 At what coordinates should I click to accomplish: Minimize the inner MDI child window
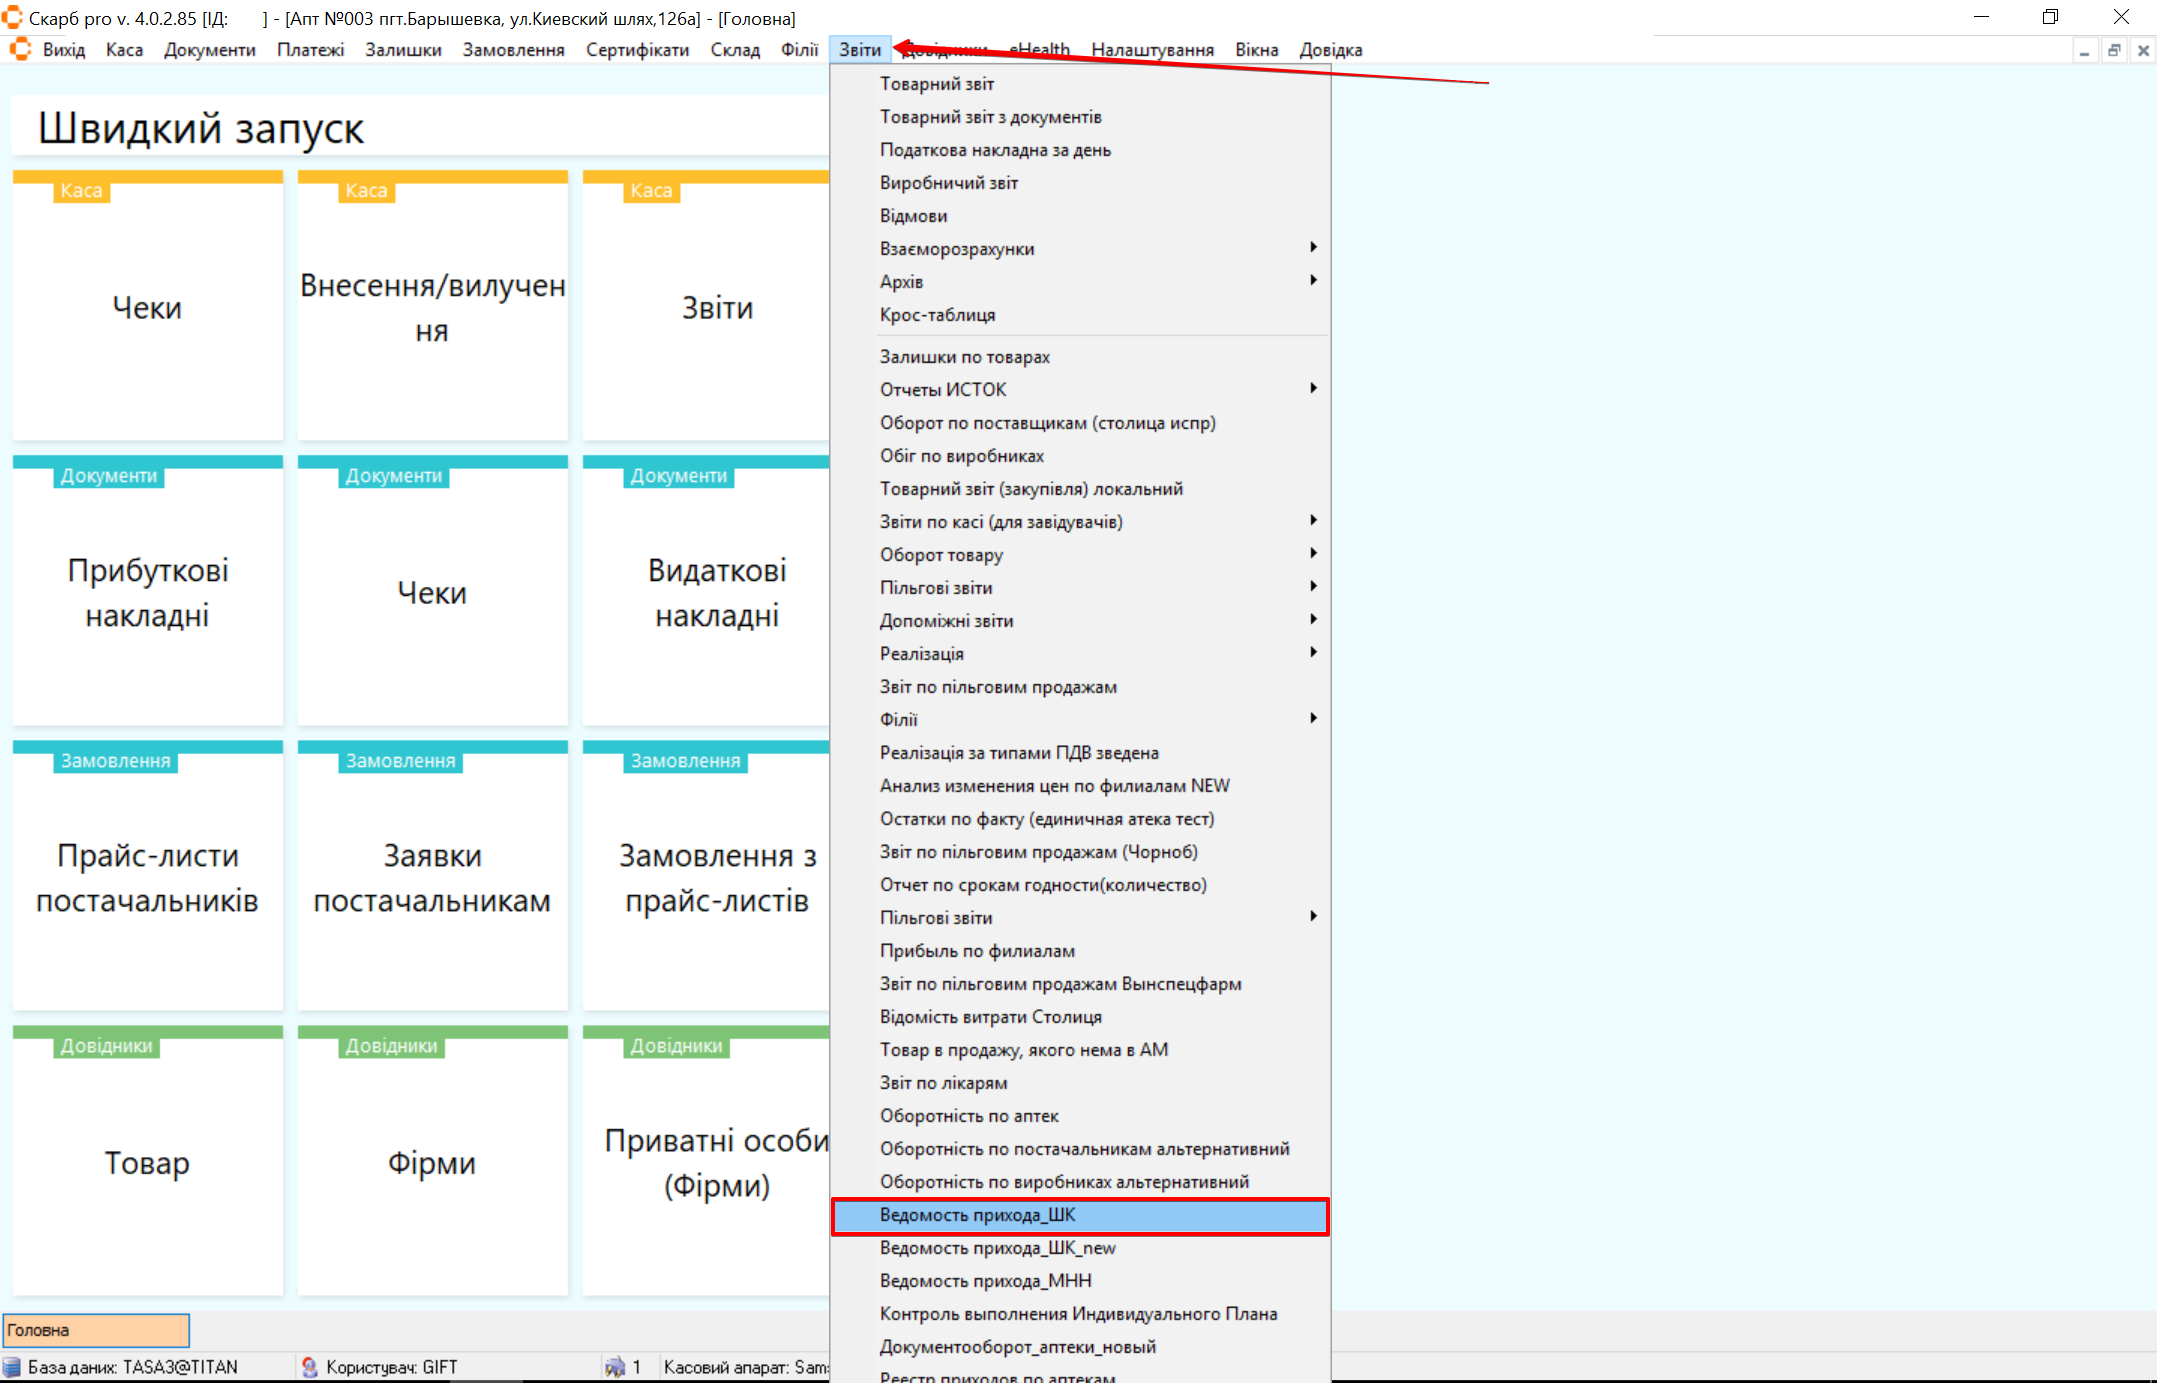(x=2084, y=50)
